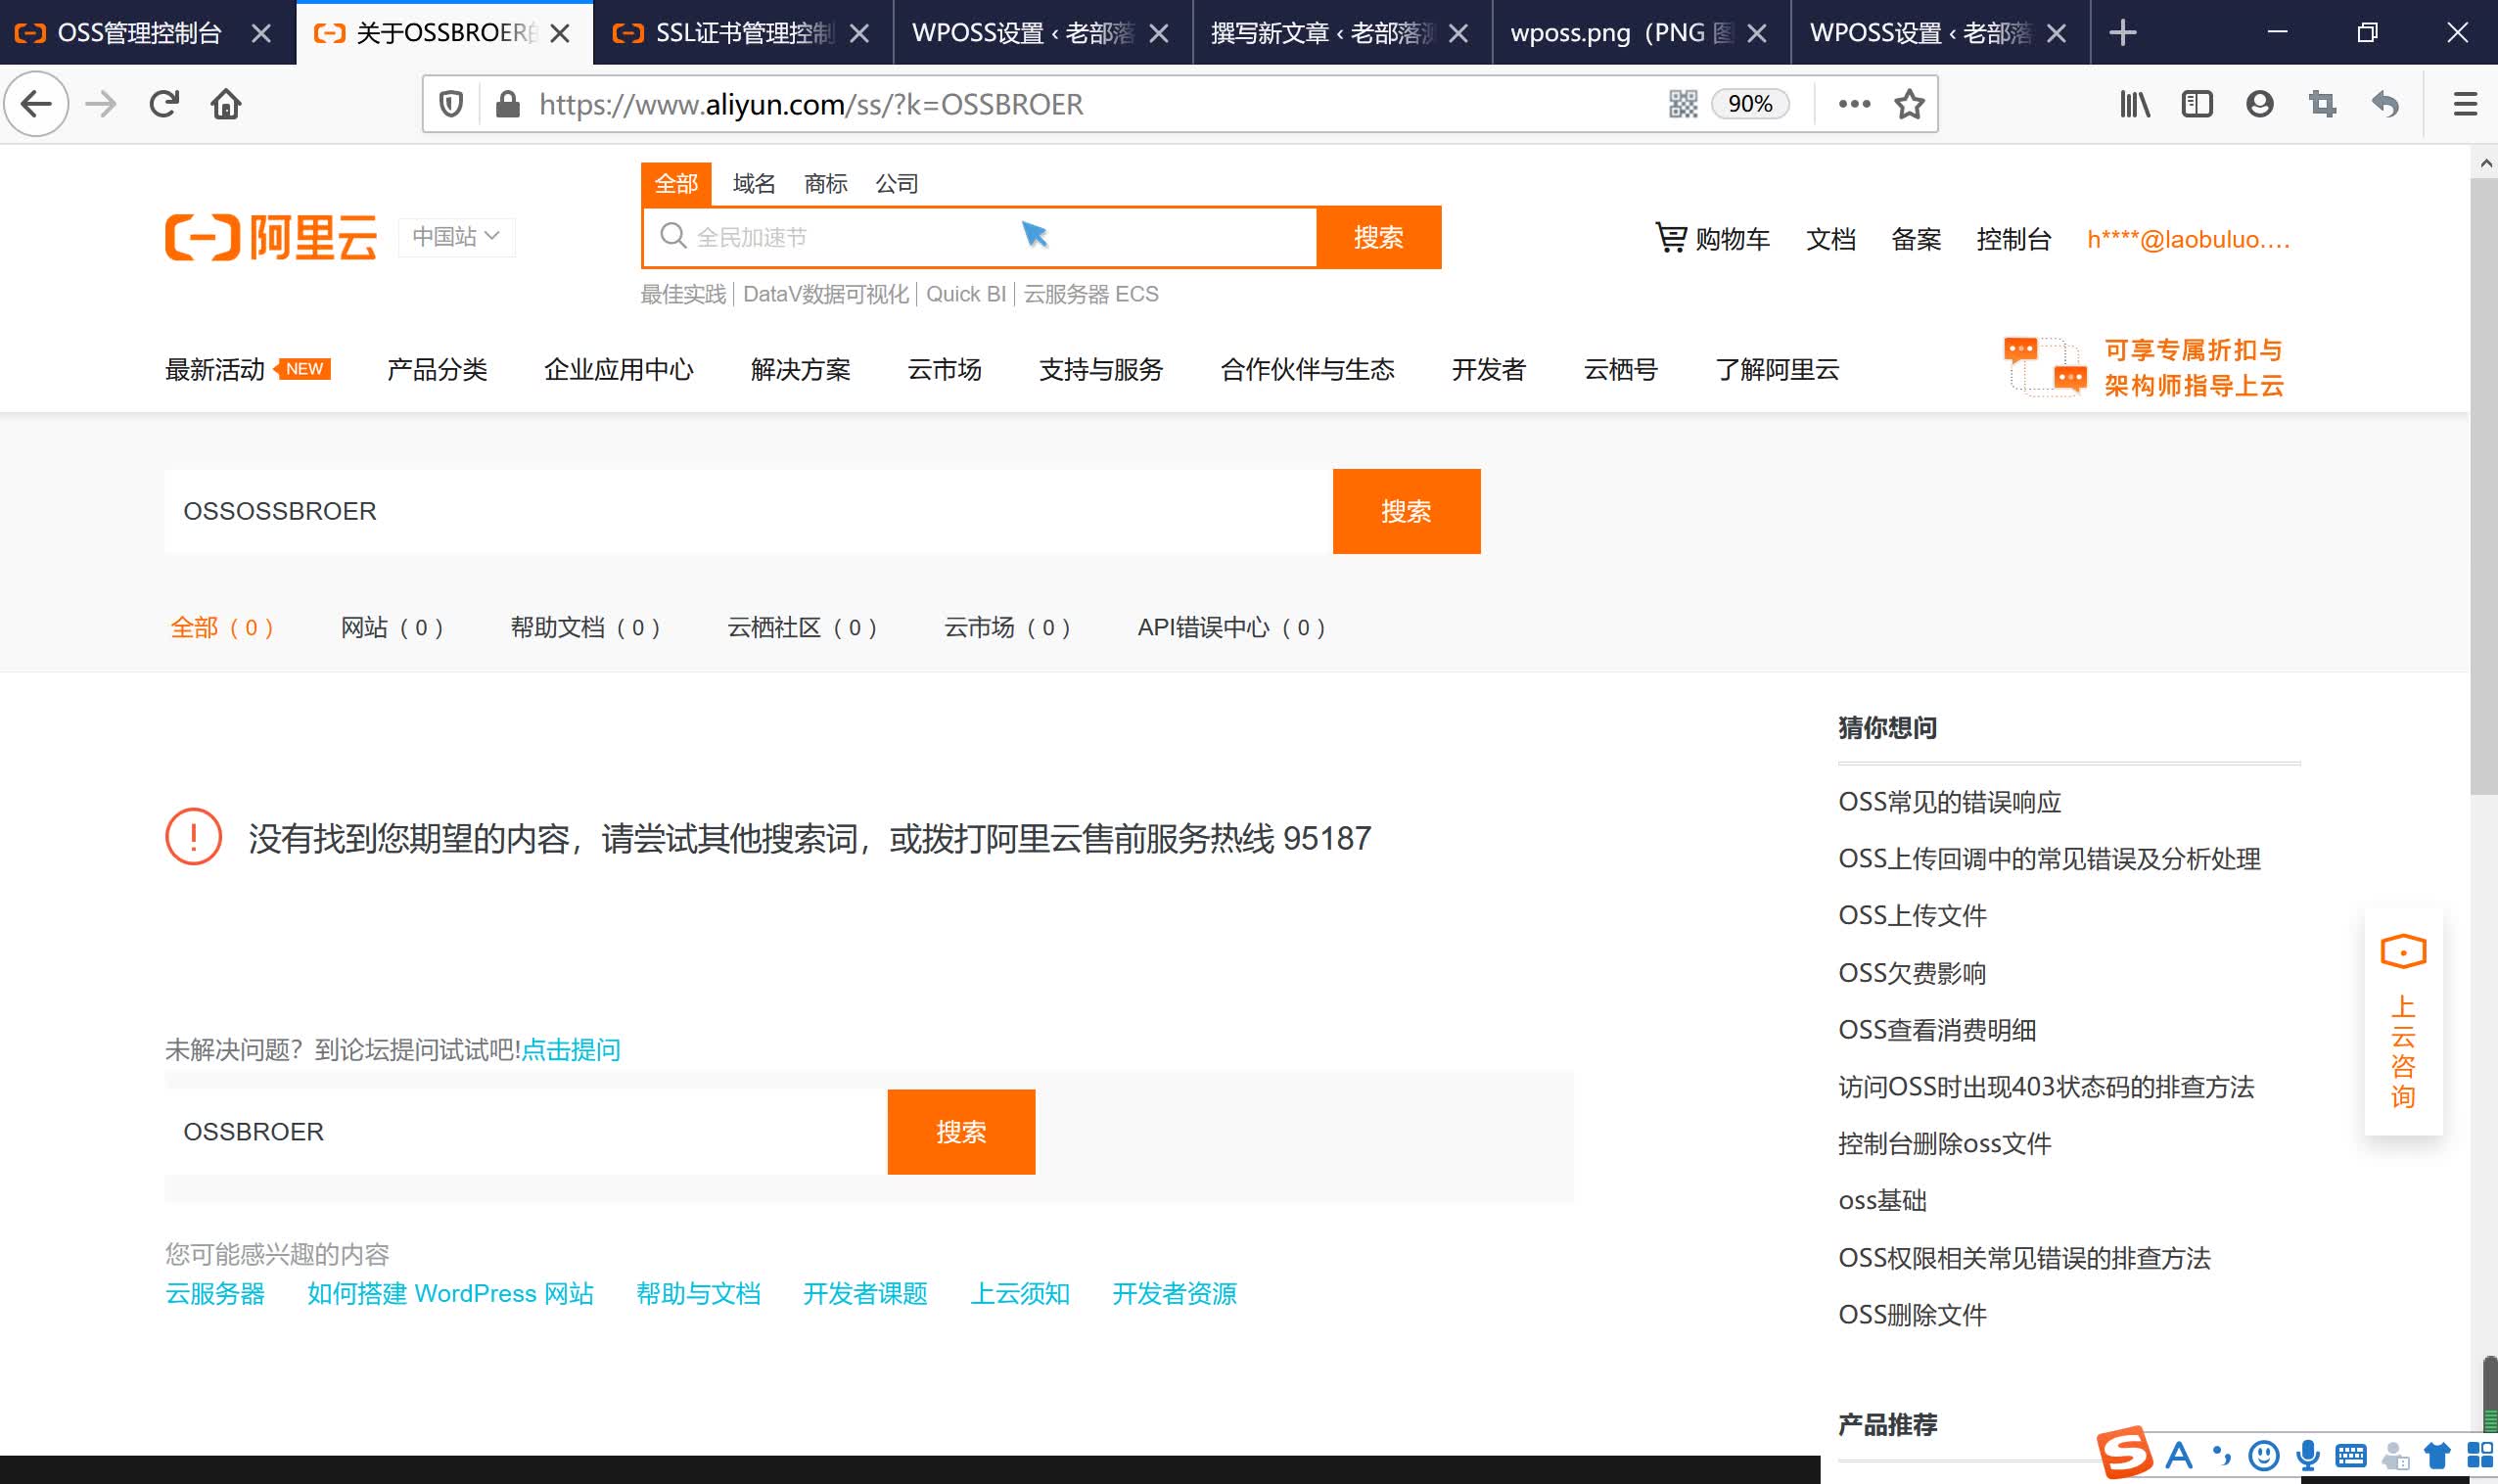Open OSS上传文件 suggestion
This screenshot has height=1484, width=2498.
click(1912, 915)
